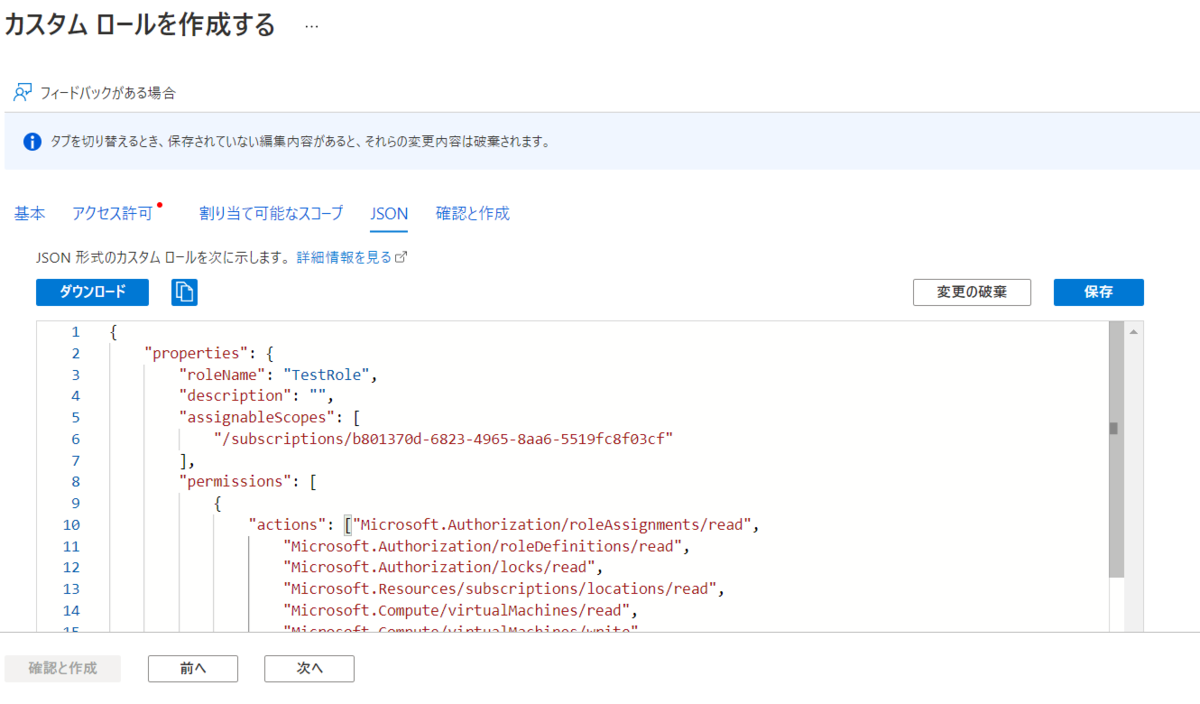1200x704 pixels.
Task: Click the 次へ button
Action: [x=309, y=668]
